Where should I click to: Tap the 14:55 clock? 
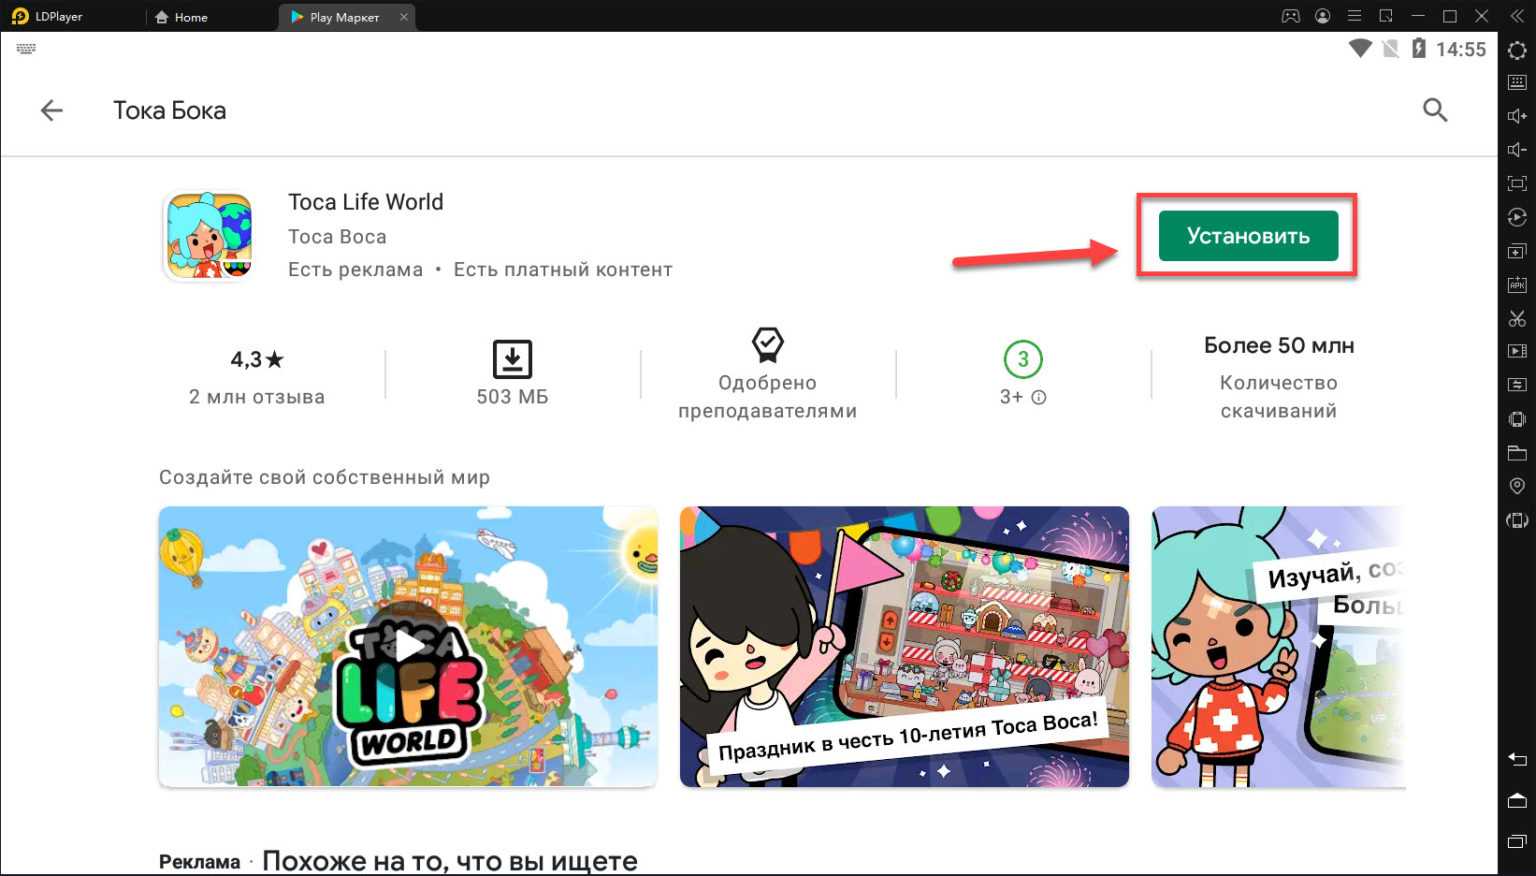tap(1461, 49)
